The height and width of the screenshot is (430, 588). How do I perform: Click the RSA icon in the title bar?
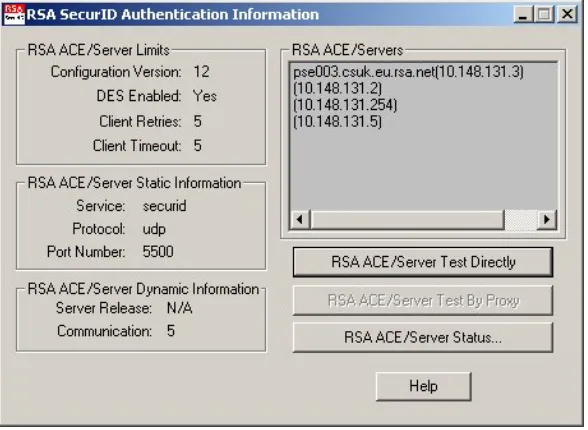[x=14, y=14]
